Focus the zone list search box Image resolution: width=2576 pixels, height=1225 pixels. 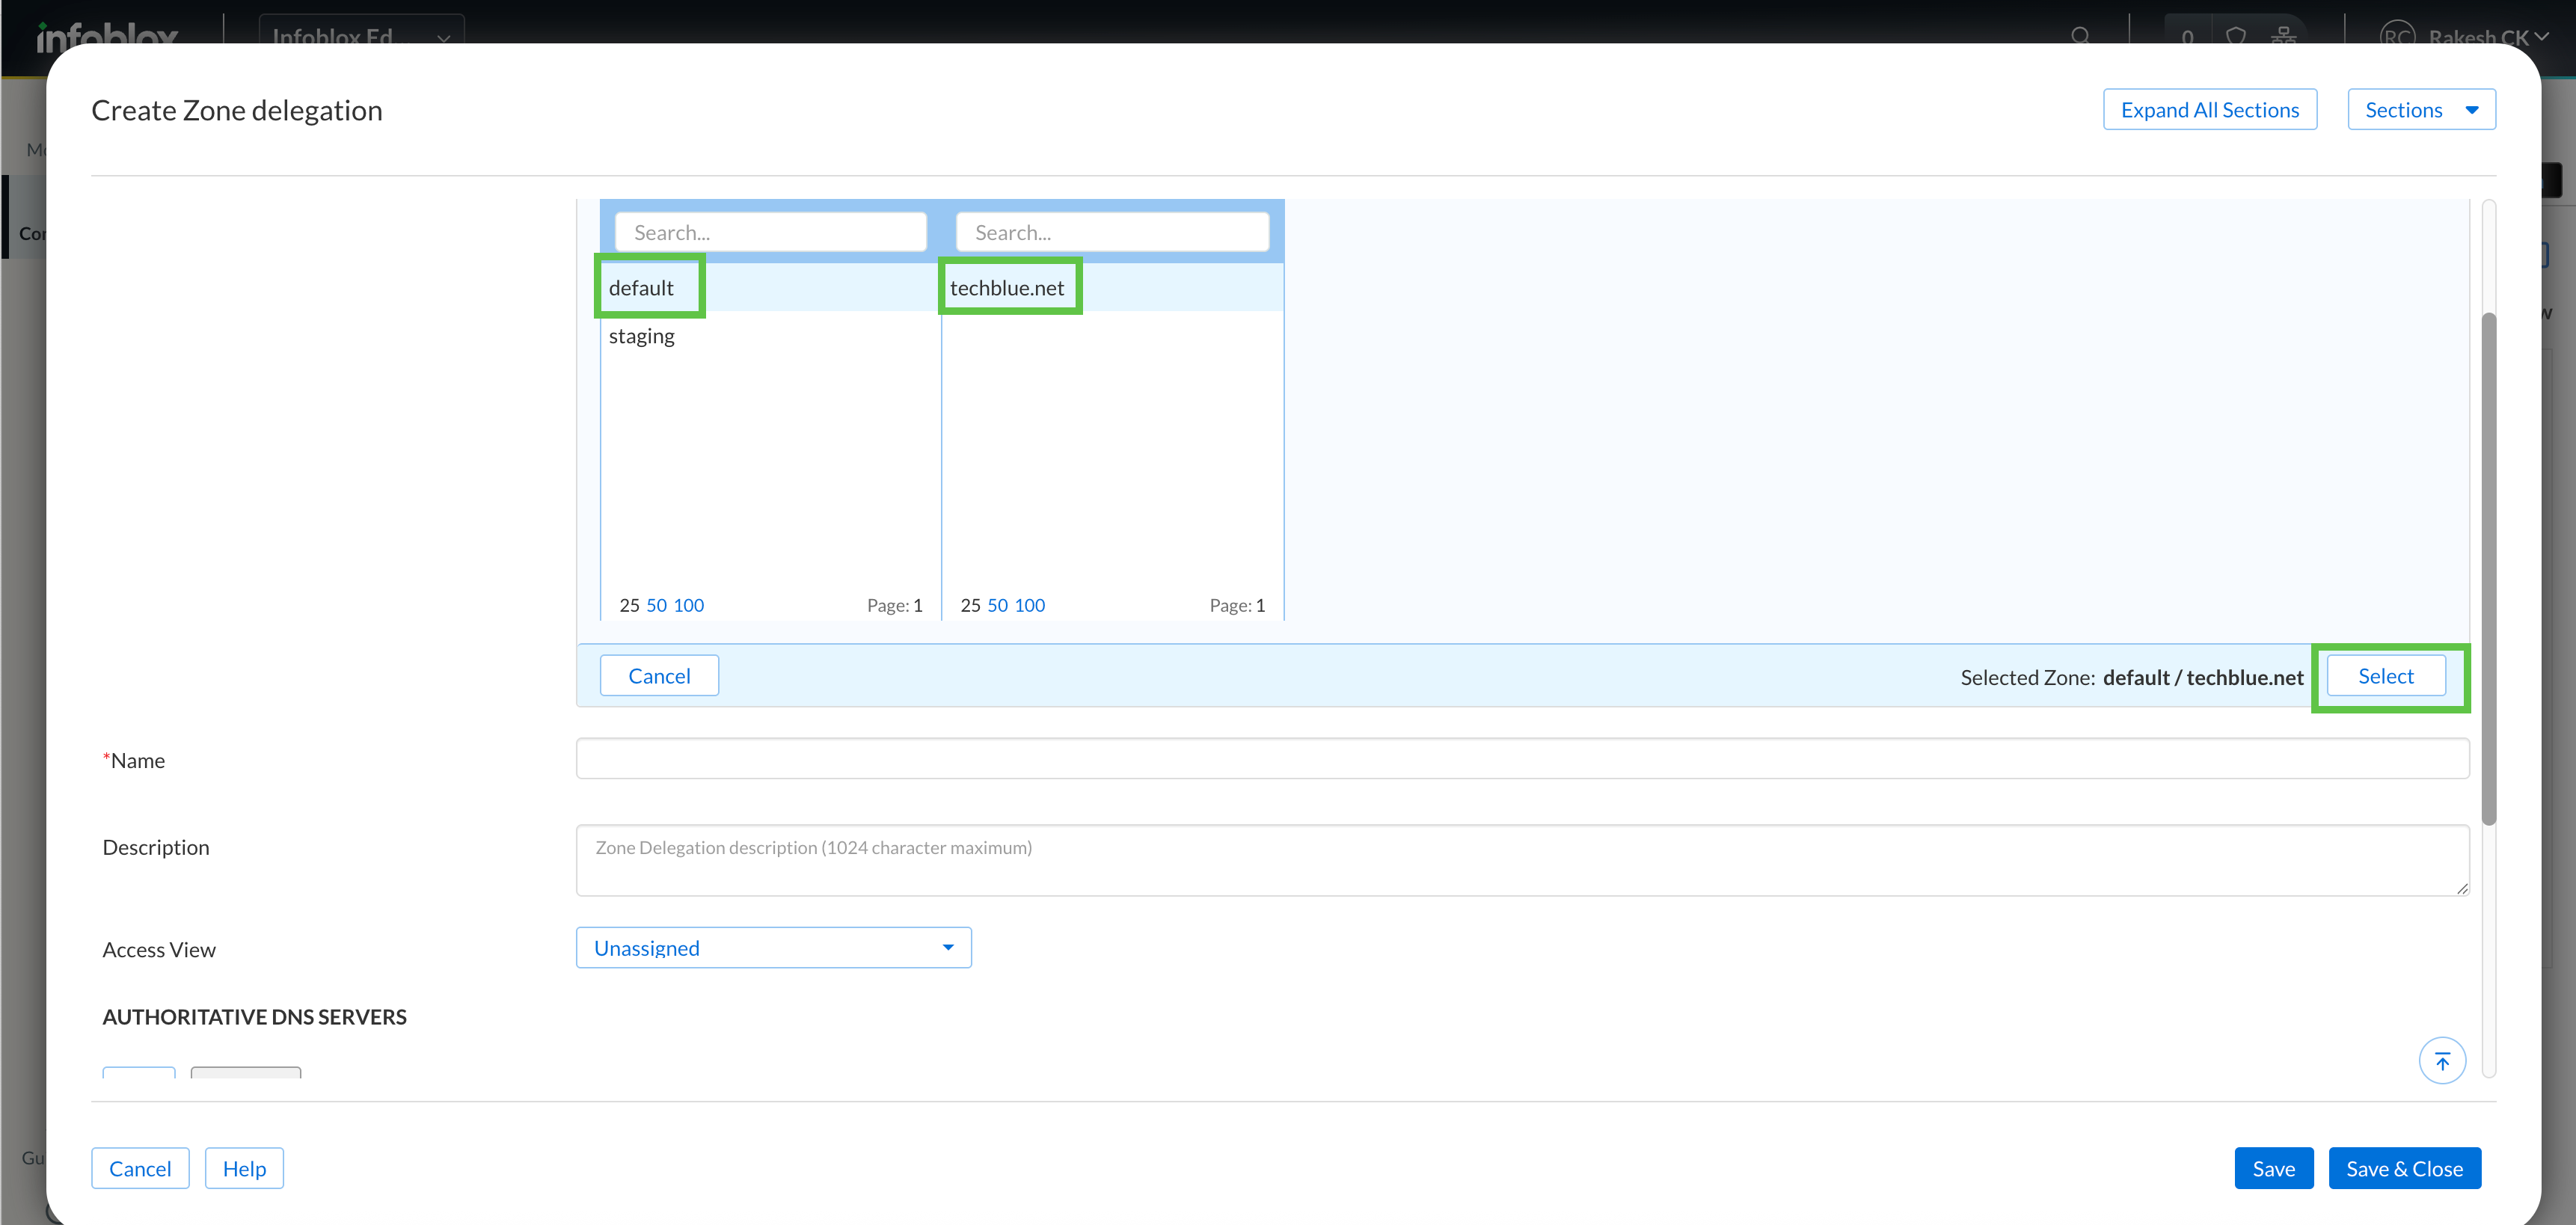(x=1111, y=233)
